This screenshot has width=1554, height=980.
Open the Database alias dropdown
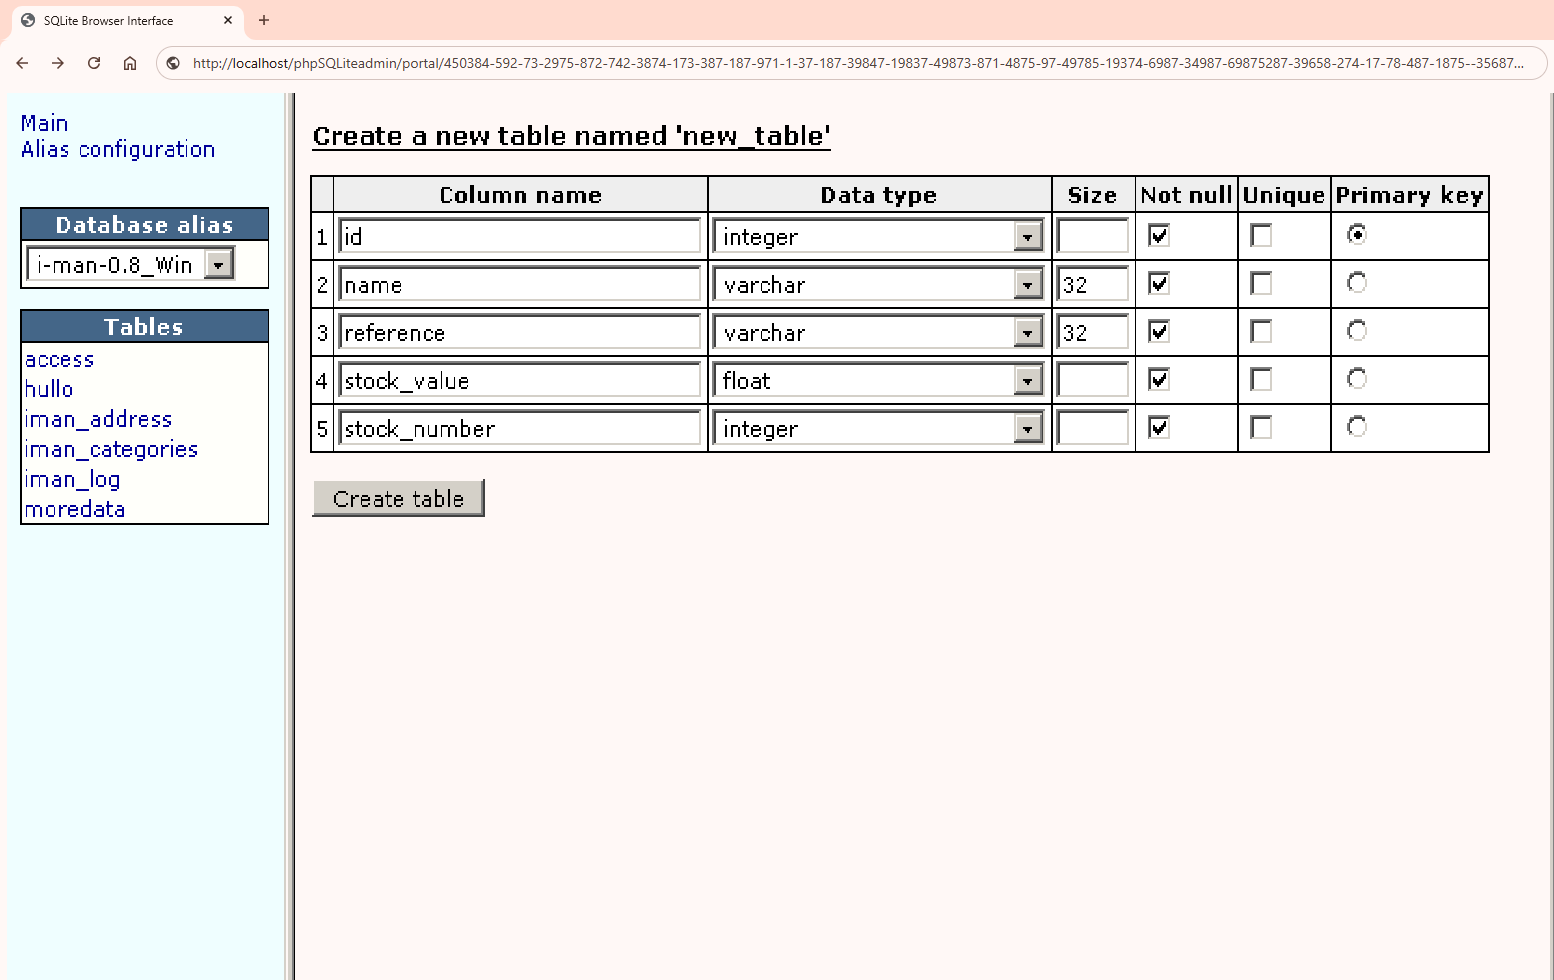click(218, 263)
